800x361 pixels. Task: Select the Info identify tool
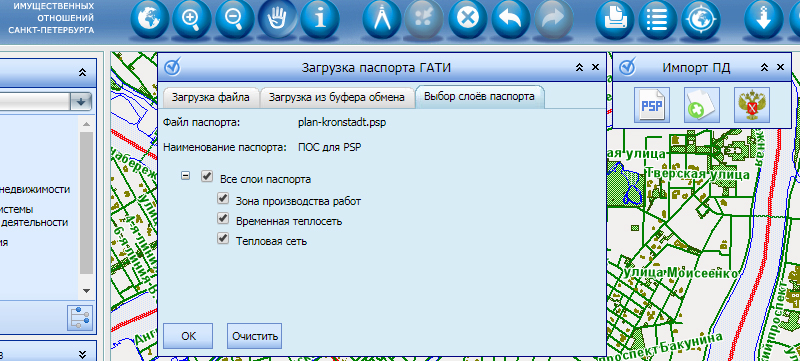[x=320, y=20]
